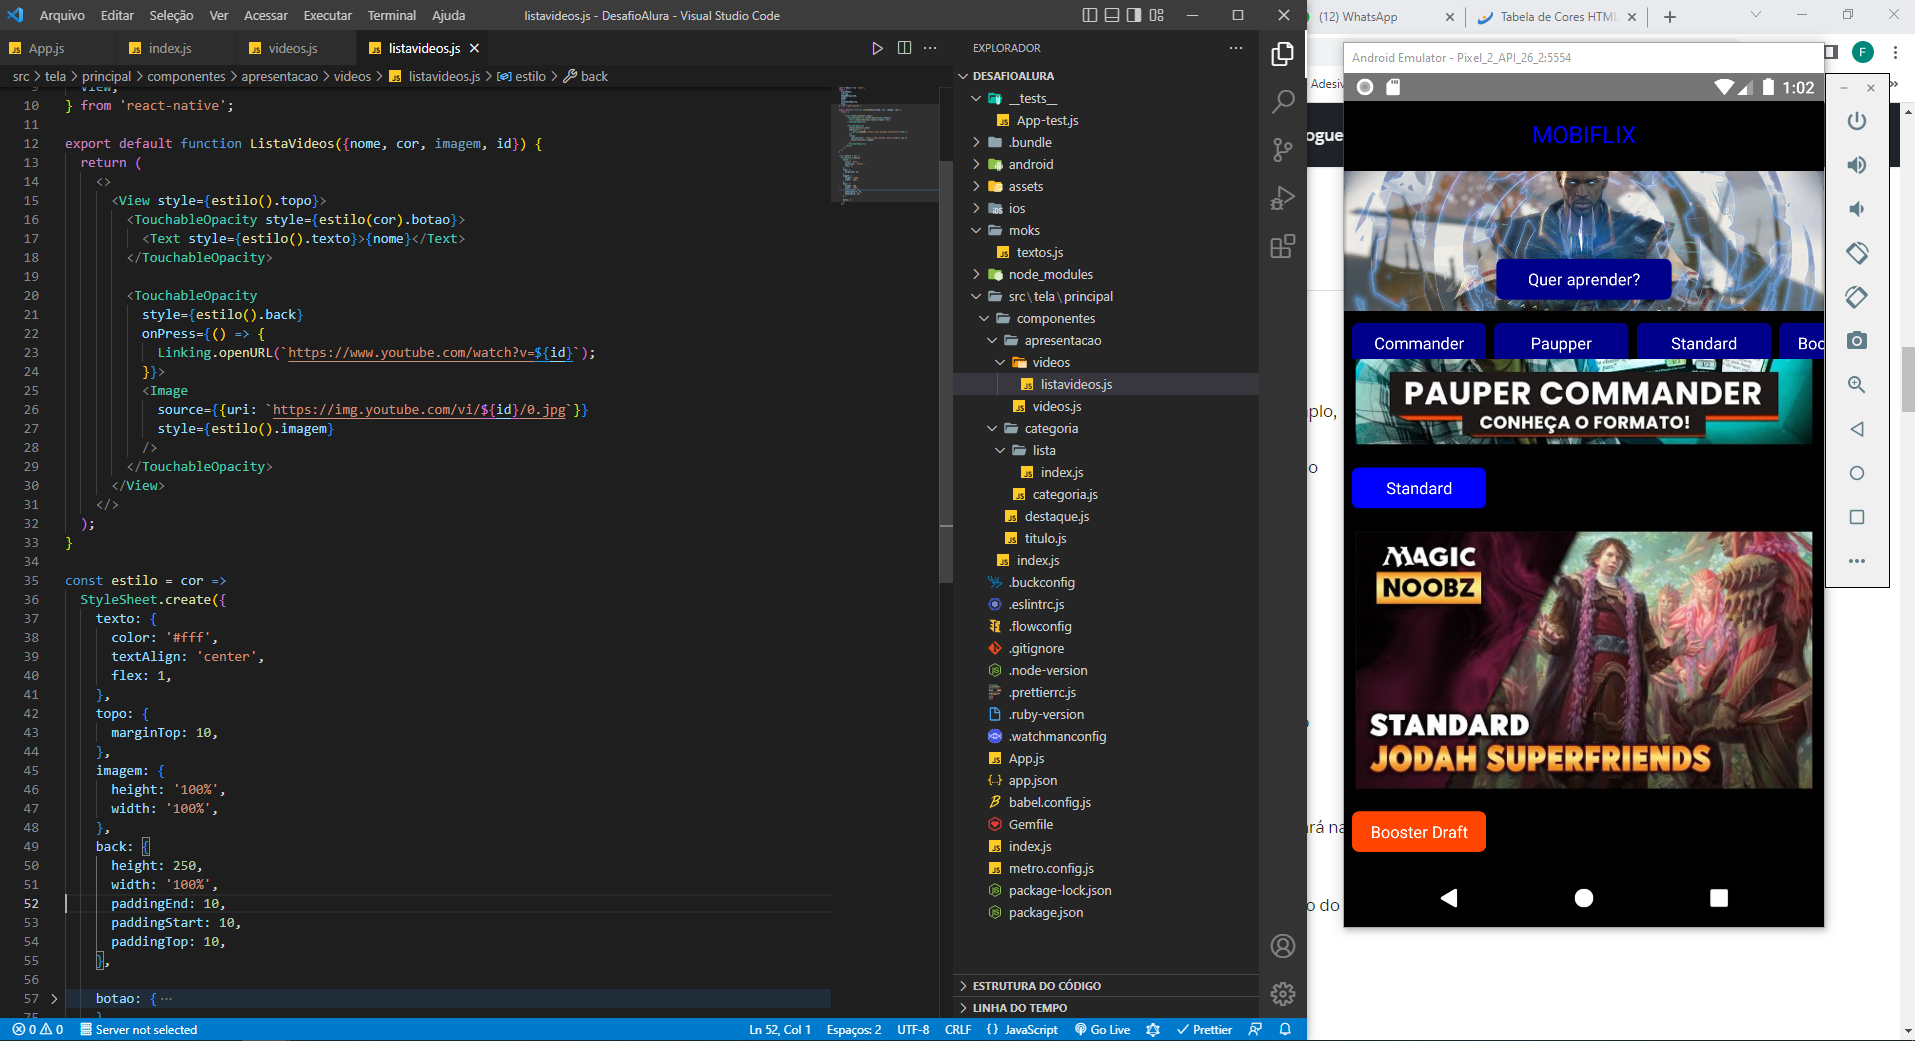Change language mode JavaScript in status bar

(x=1030, y=1029)
